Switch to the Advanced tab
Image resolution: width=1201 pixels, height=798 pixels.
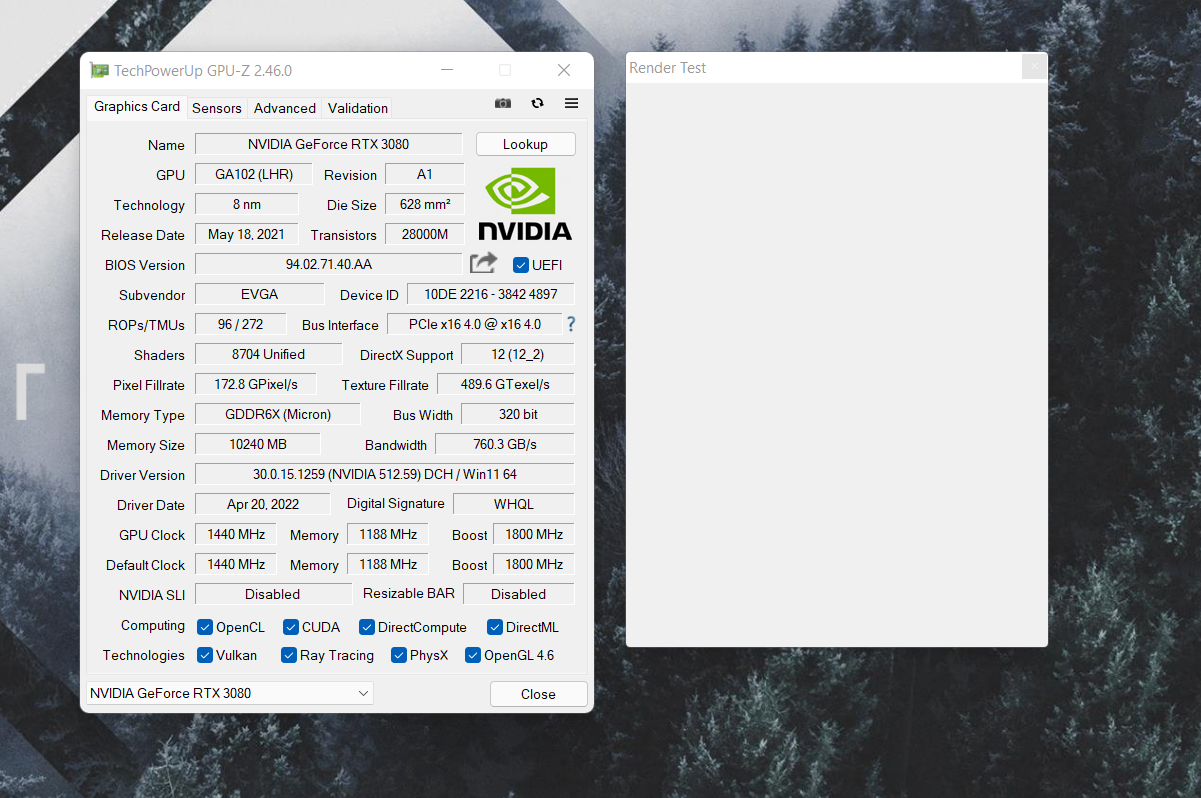285,108
